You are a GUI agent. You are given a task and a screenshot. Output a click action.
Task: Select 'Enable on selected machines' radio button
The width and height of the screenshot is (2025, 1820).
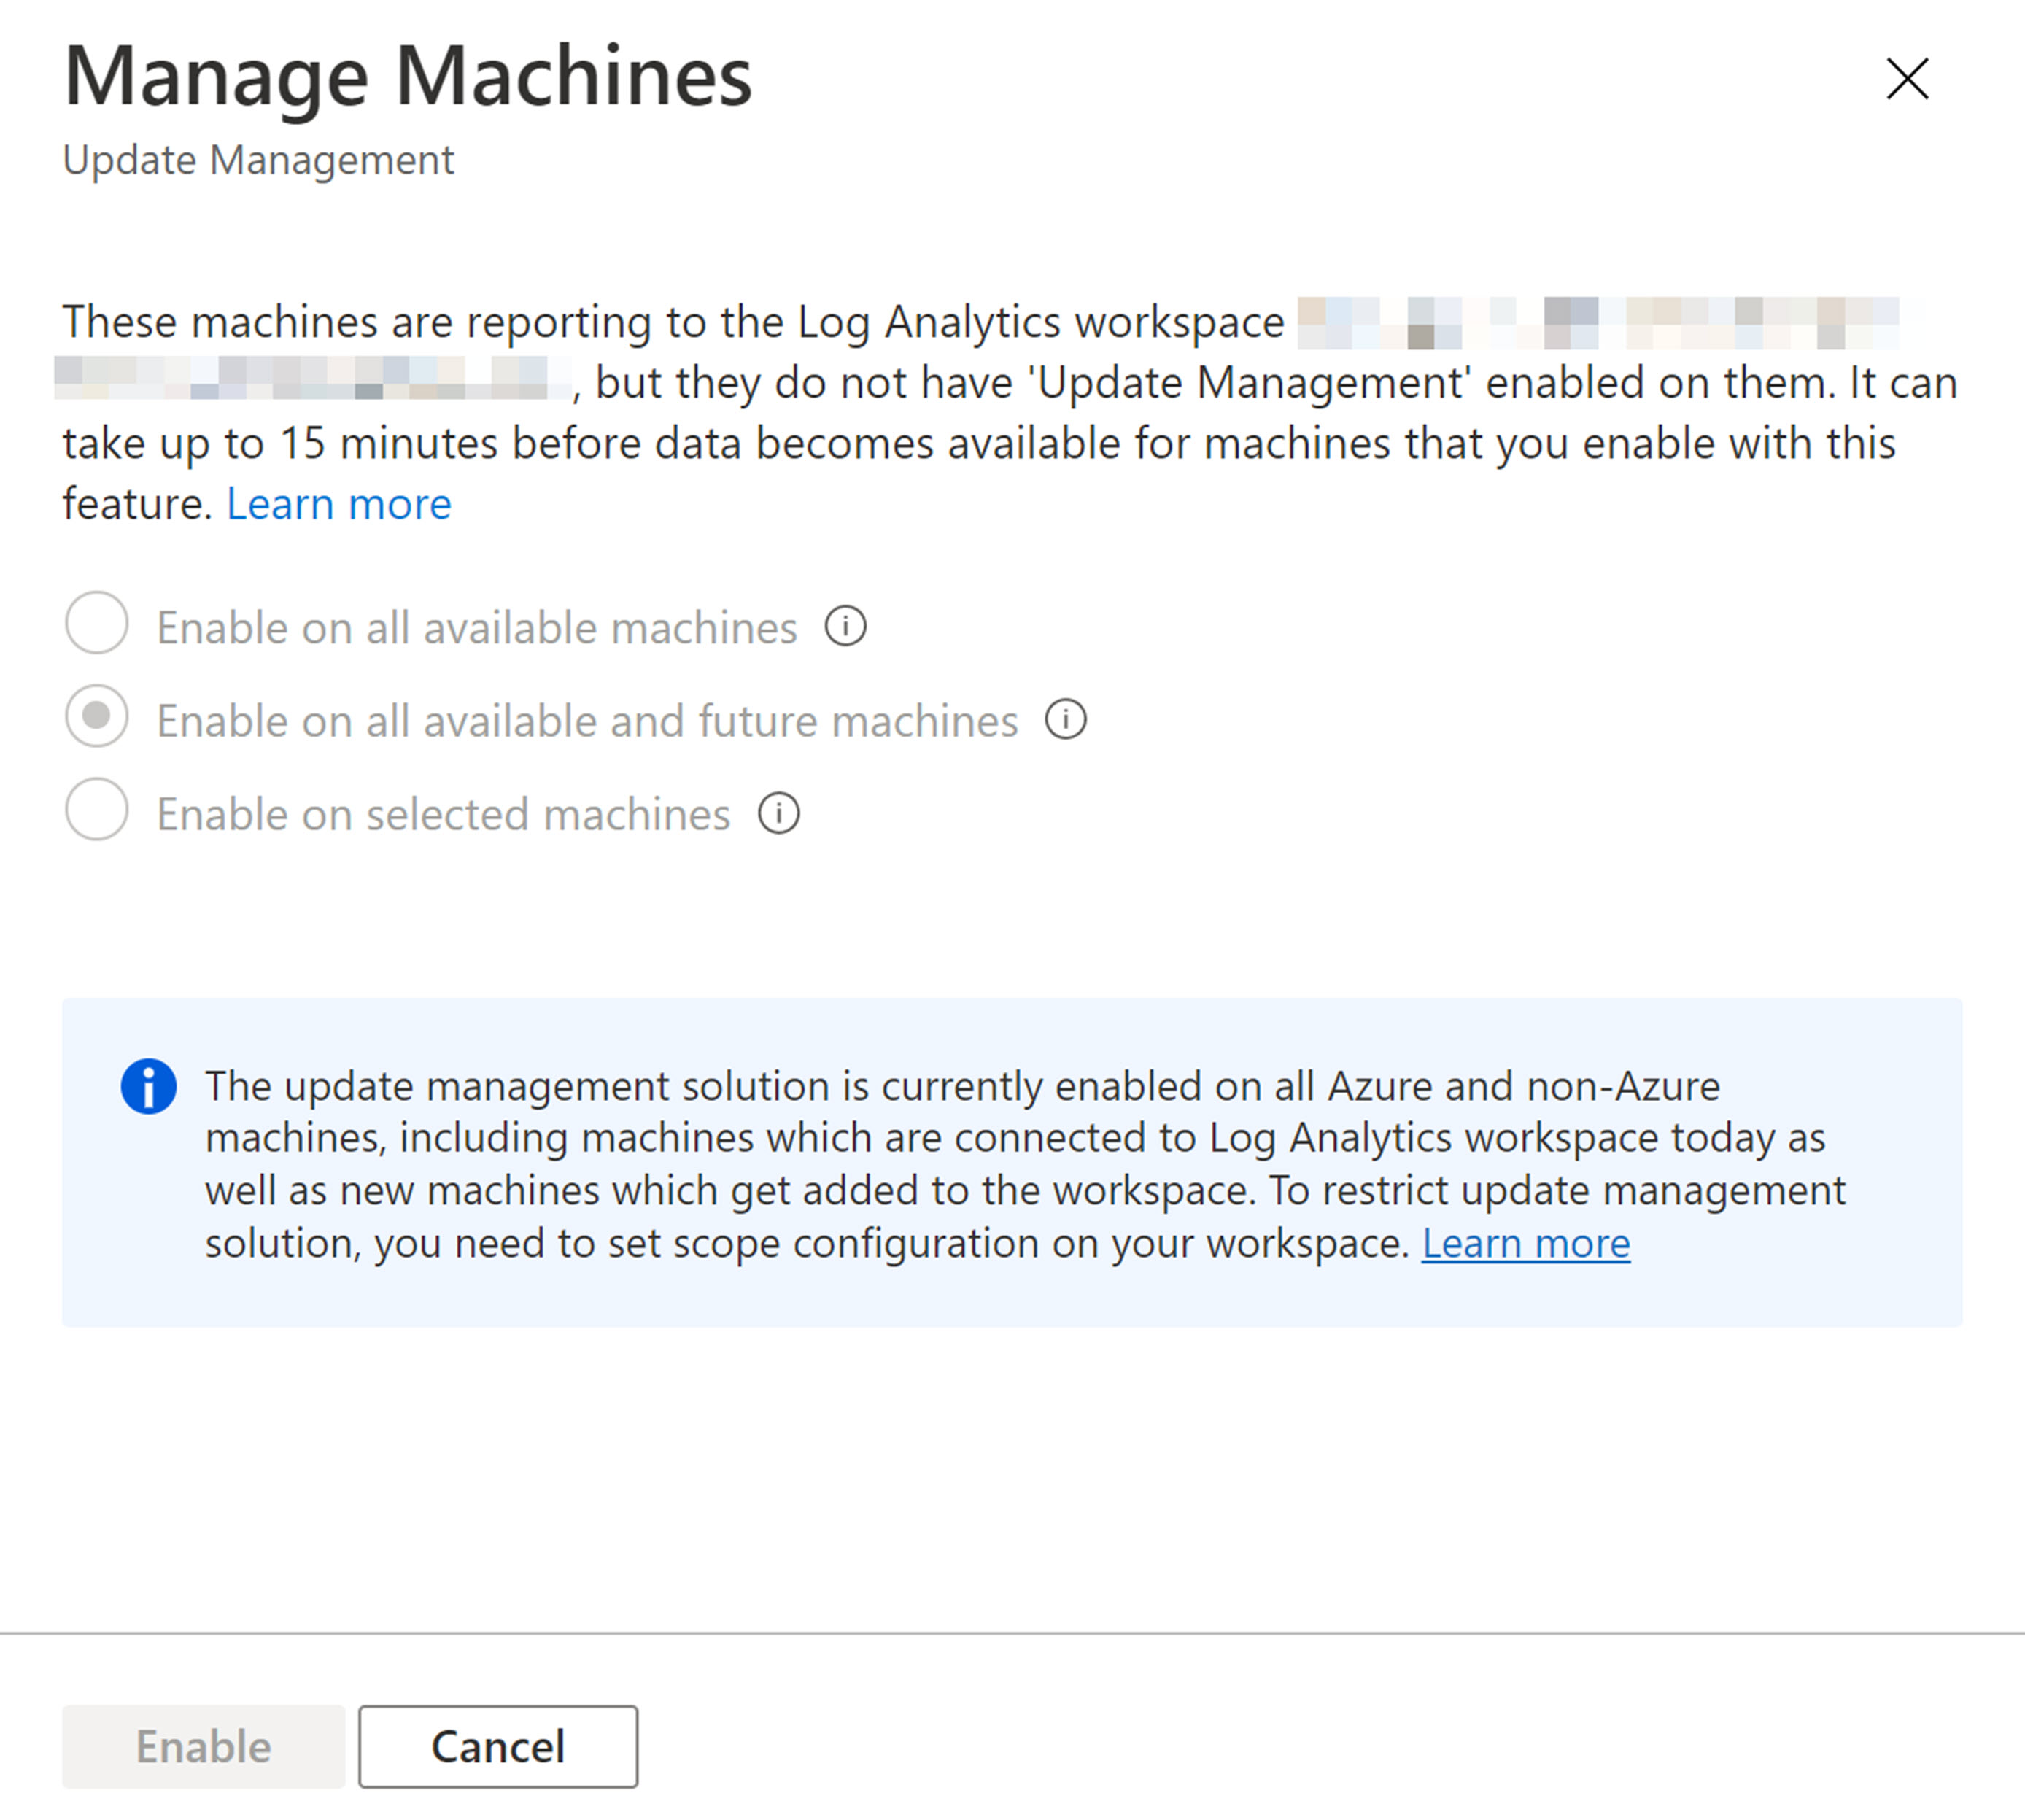click(96, 809)
